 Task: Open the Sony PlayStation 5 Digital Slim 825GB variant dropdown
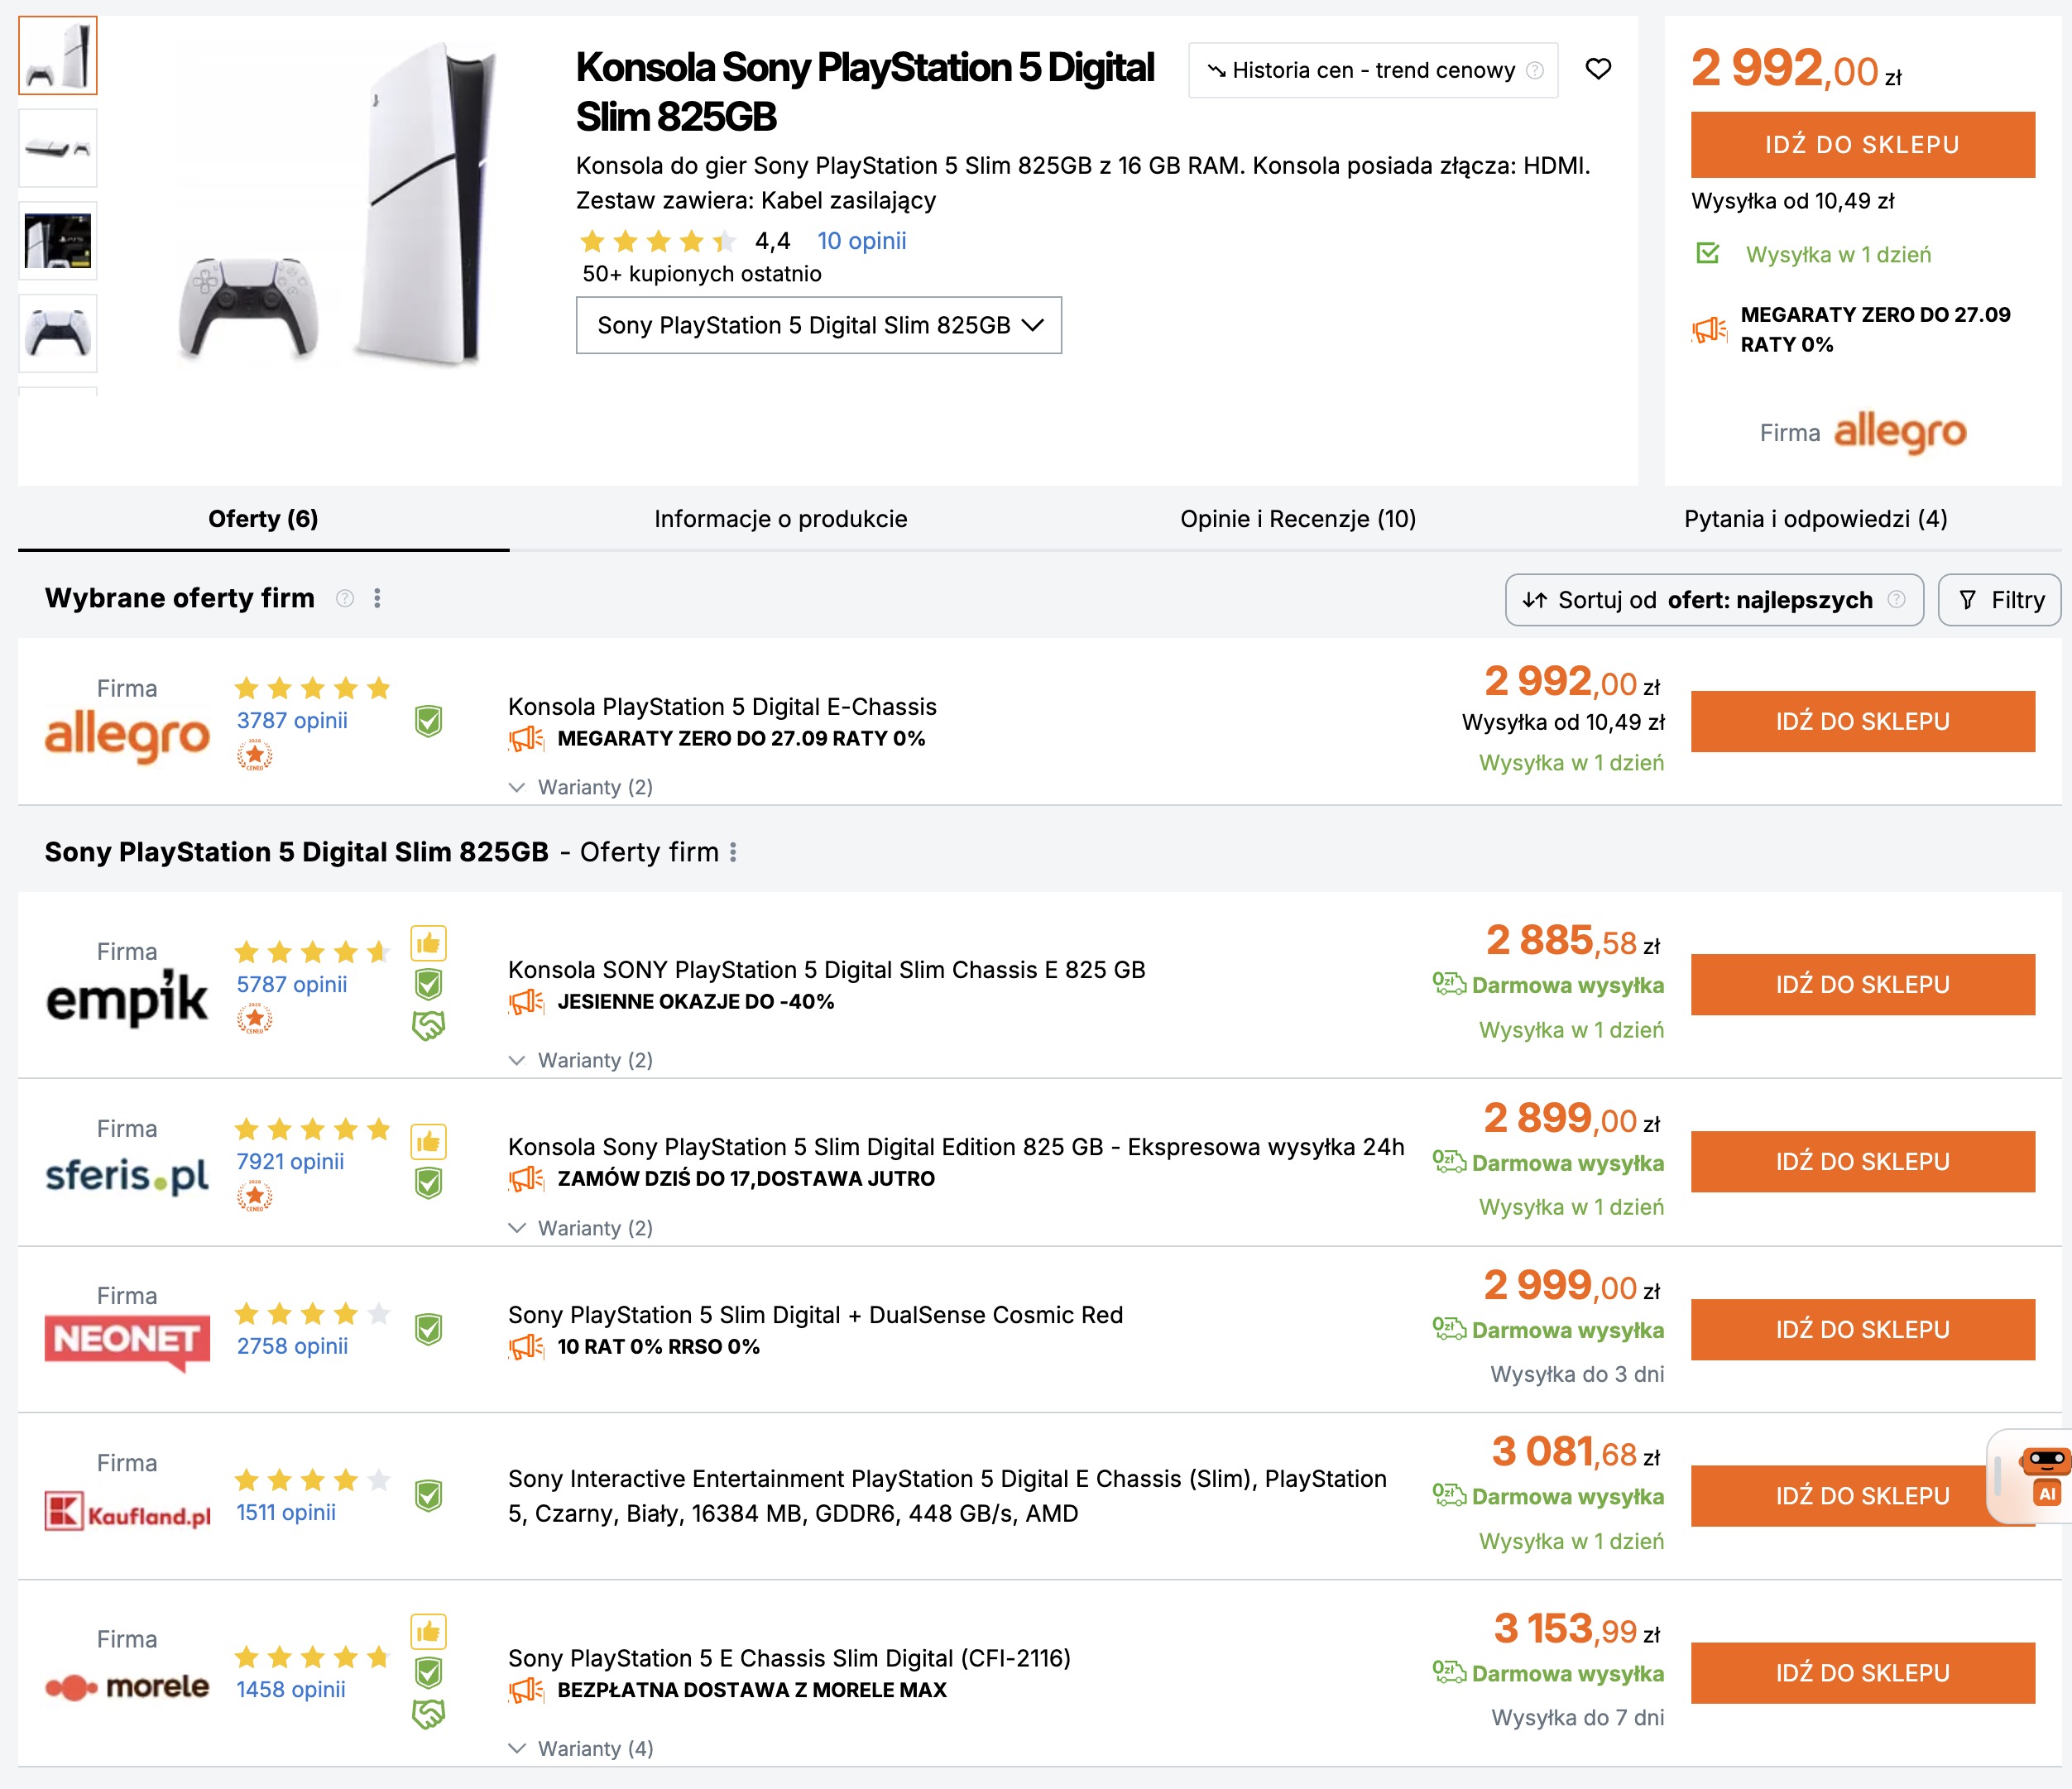click(x=819, y=325)
